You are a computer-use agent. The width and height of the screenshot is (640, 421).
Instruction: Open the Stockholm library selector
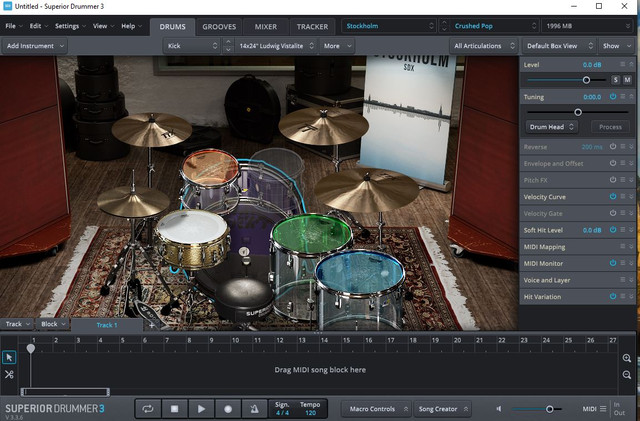389,26
